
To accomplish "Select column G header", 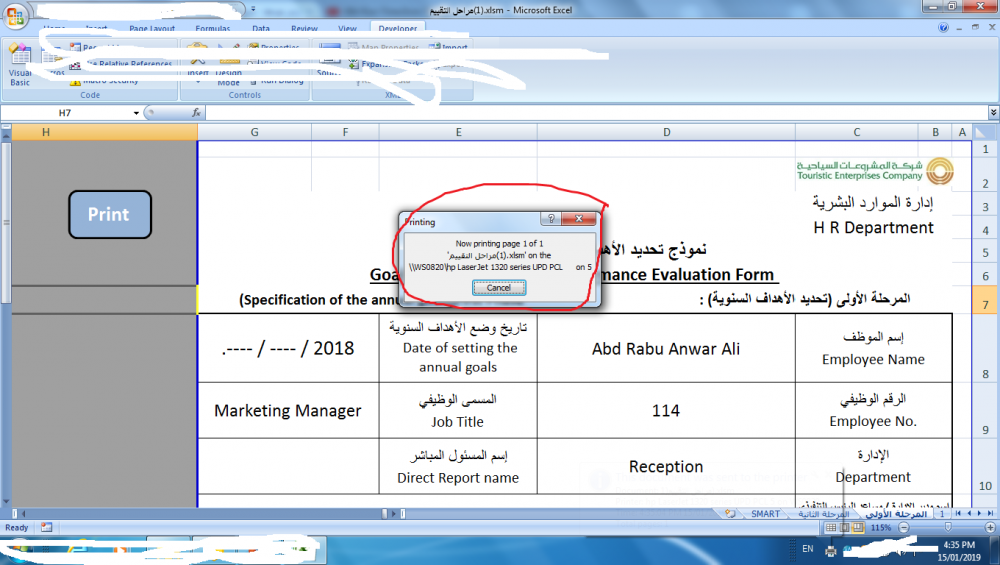I will 254,132.
